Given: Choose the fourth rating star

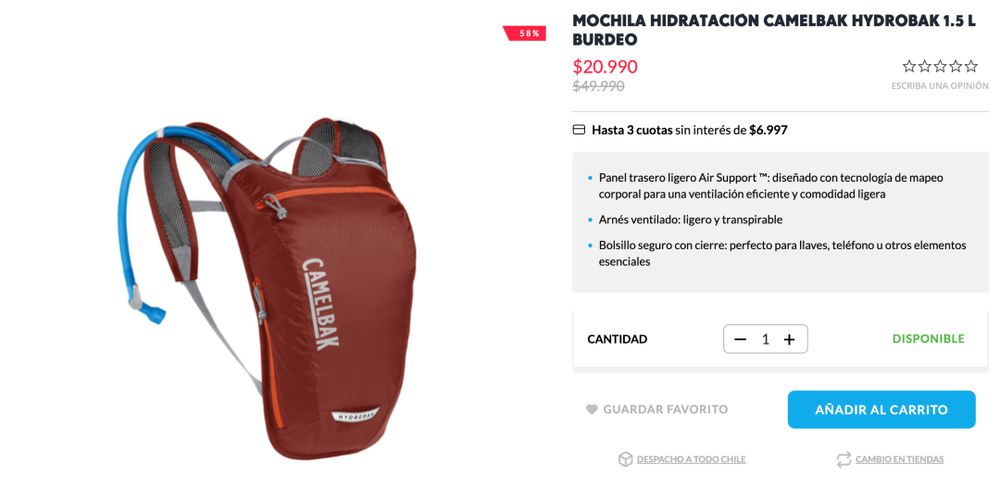Looking at the screenshot, I should (x=955, y=66).
